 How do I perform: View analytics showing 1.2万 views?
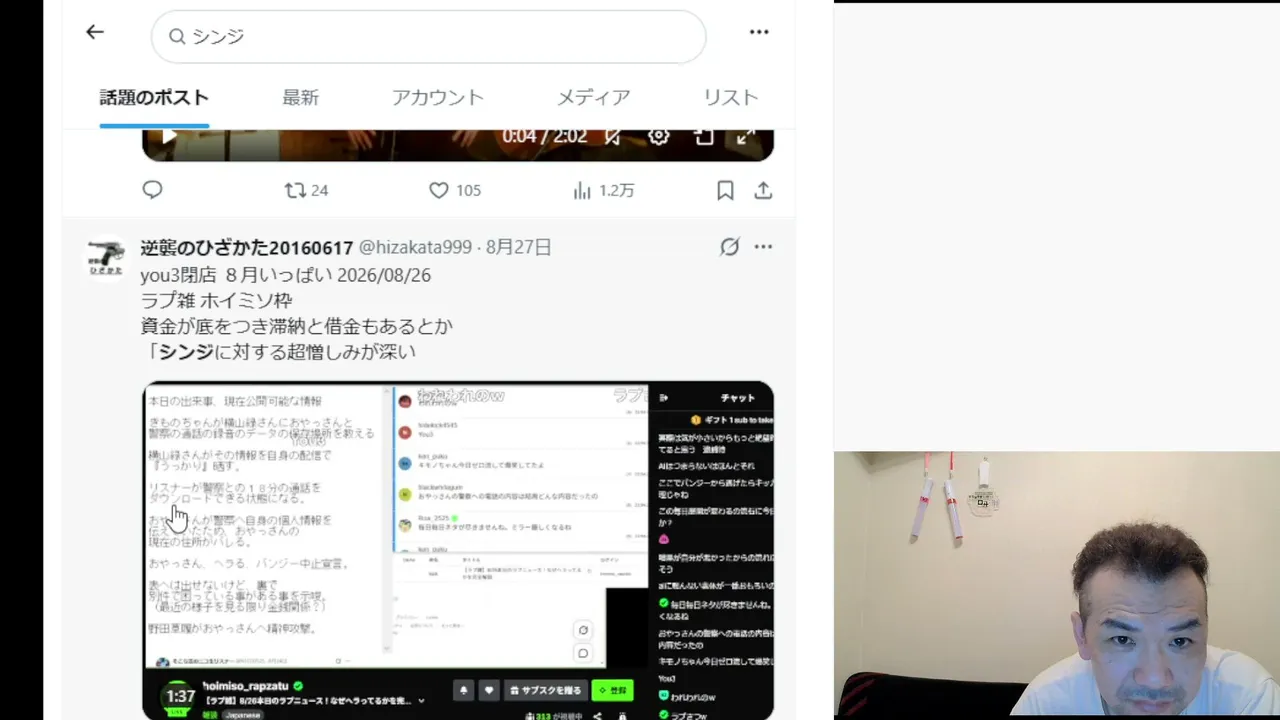(603, 190)
